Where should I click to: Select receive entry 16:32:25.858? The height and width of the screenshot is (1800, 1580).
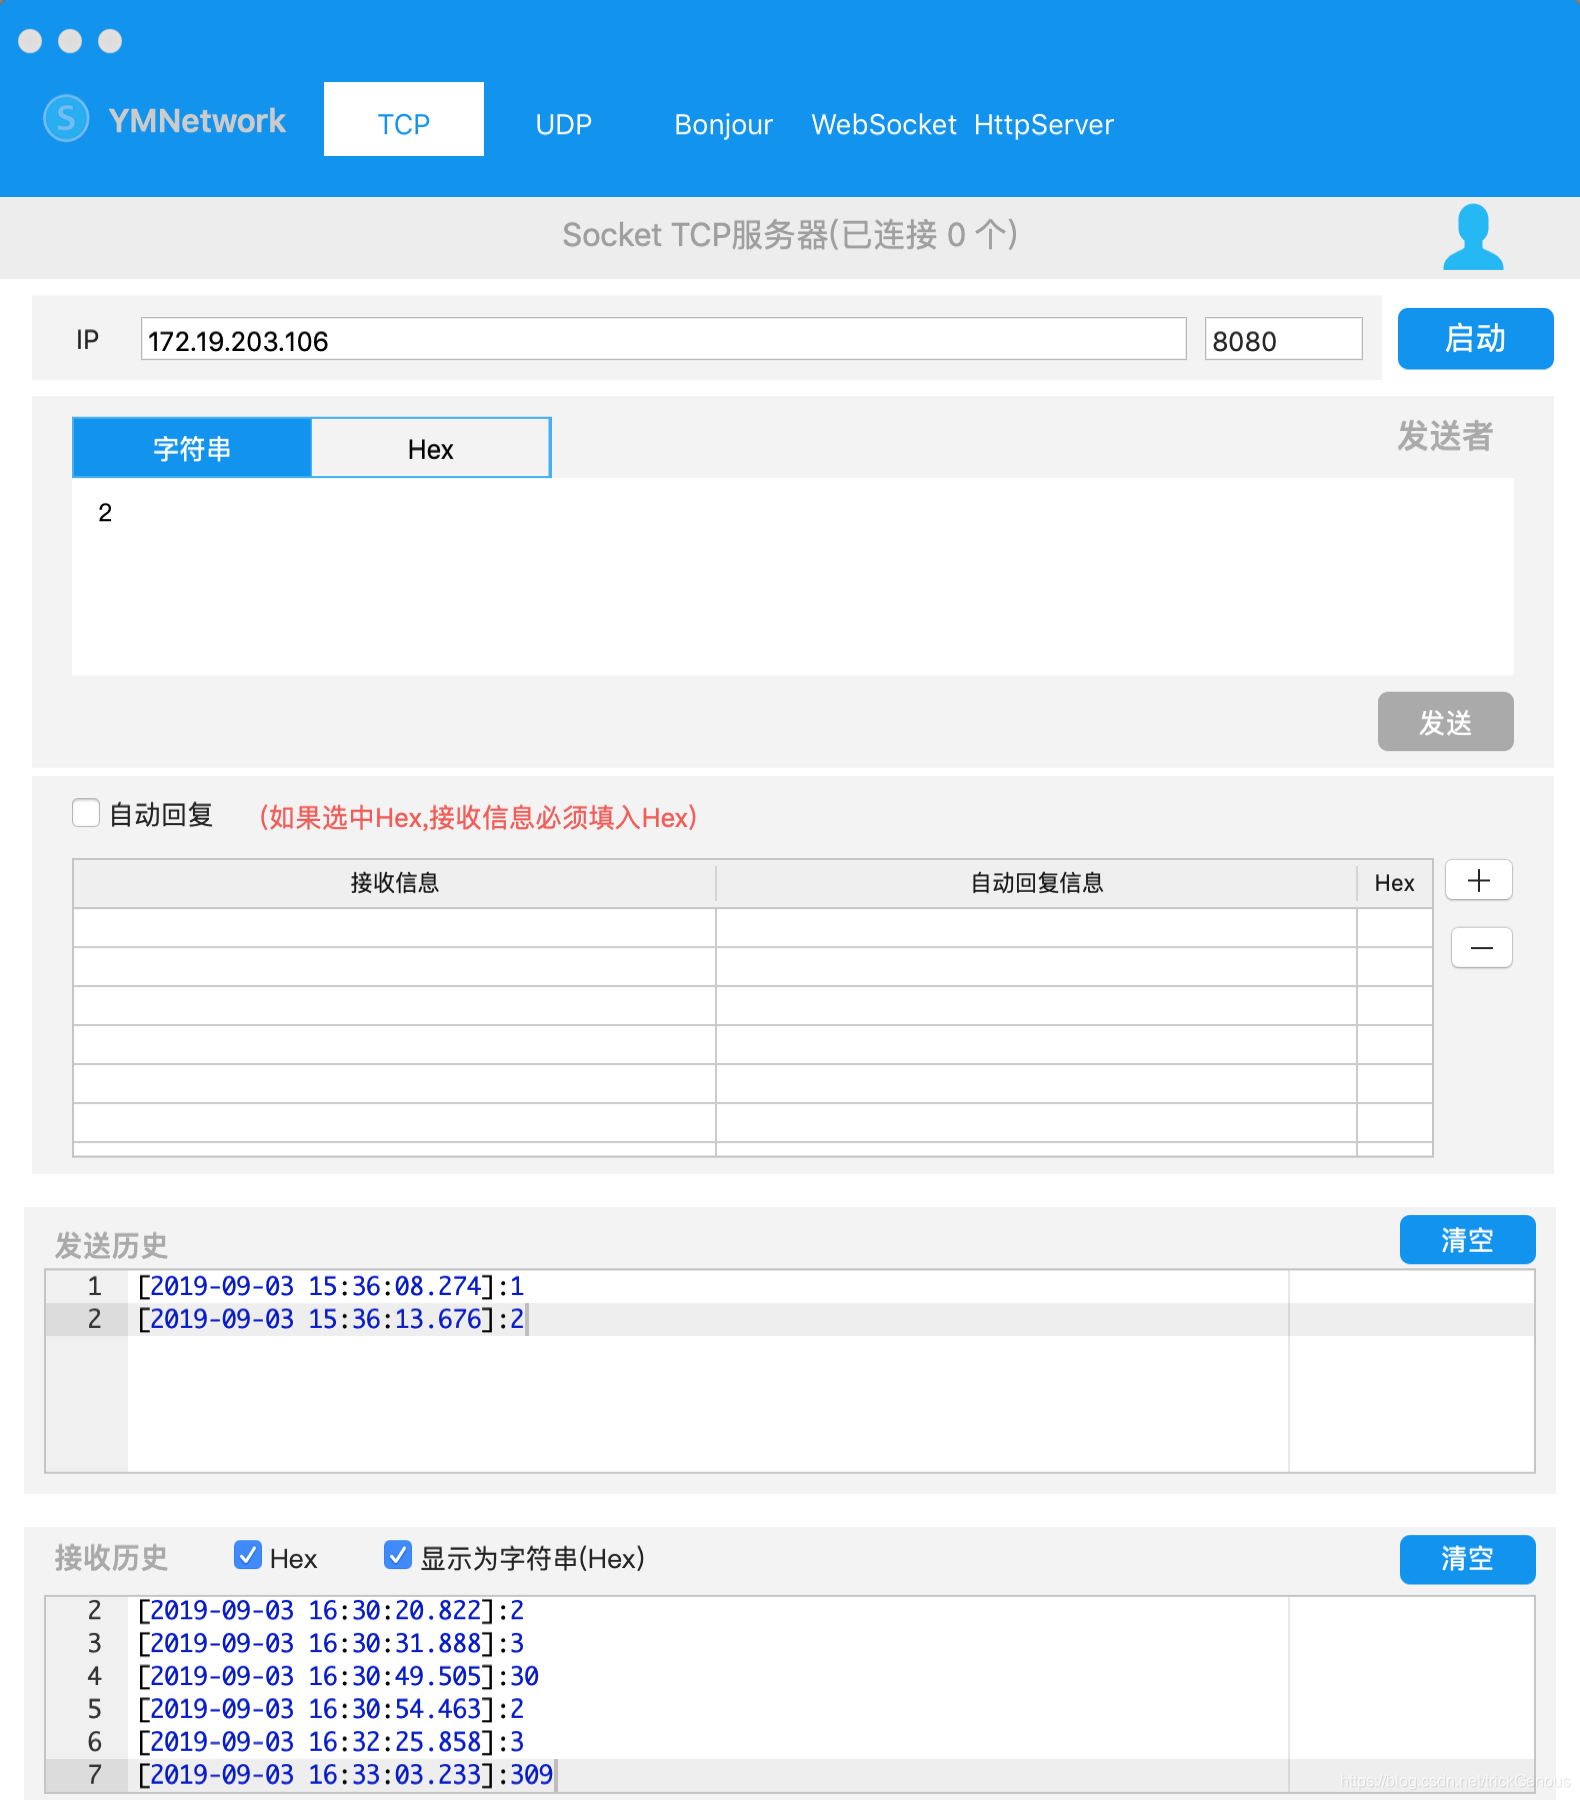pyautogui.click(x=330, y=1742)
